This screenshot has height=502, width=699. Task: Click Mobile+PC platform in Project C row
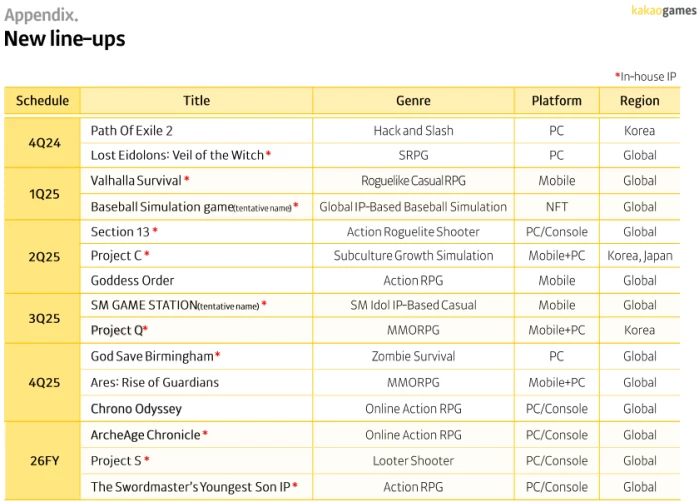[557, 255]
